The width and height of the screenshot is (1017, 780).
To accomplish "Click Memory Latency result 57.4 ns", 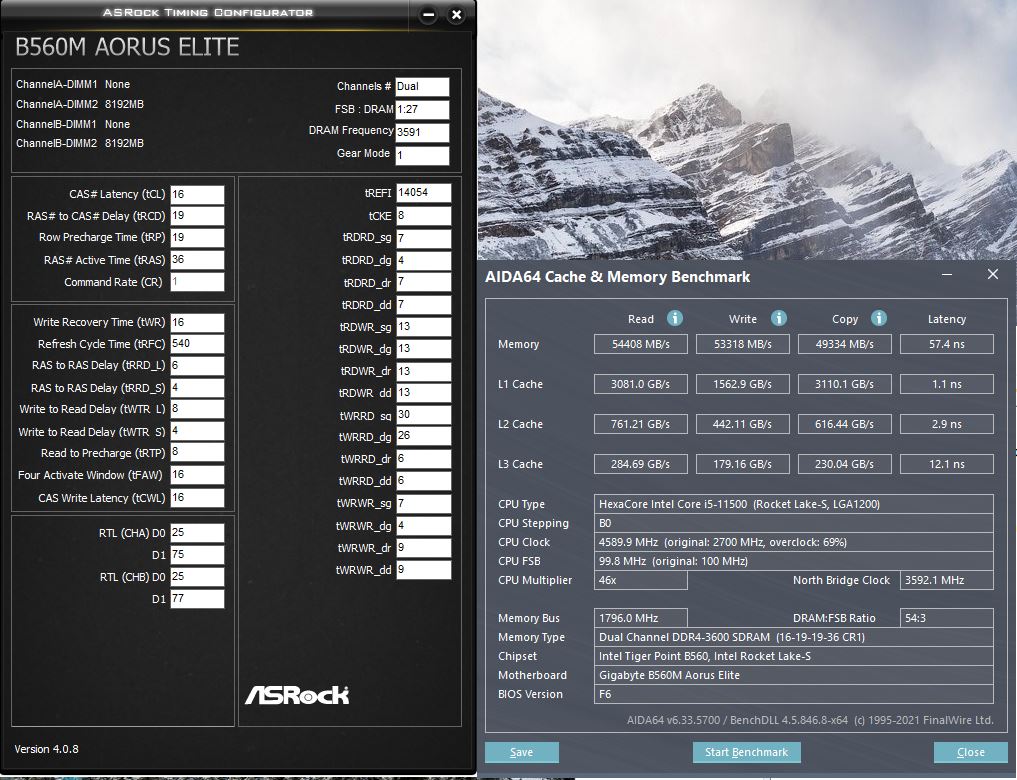I will [947, 344].
